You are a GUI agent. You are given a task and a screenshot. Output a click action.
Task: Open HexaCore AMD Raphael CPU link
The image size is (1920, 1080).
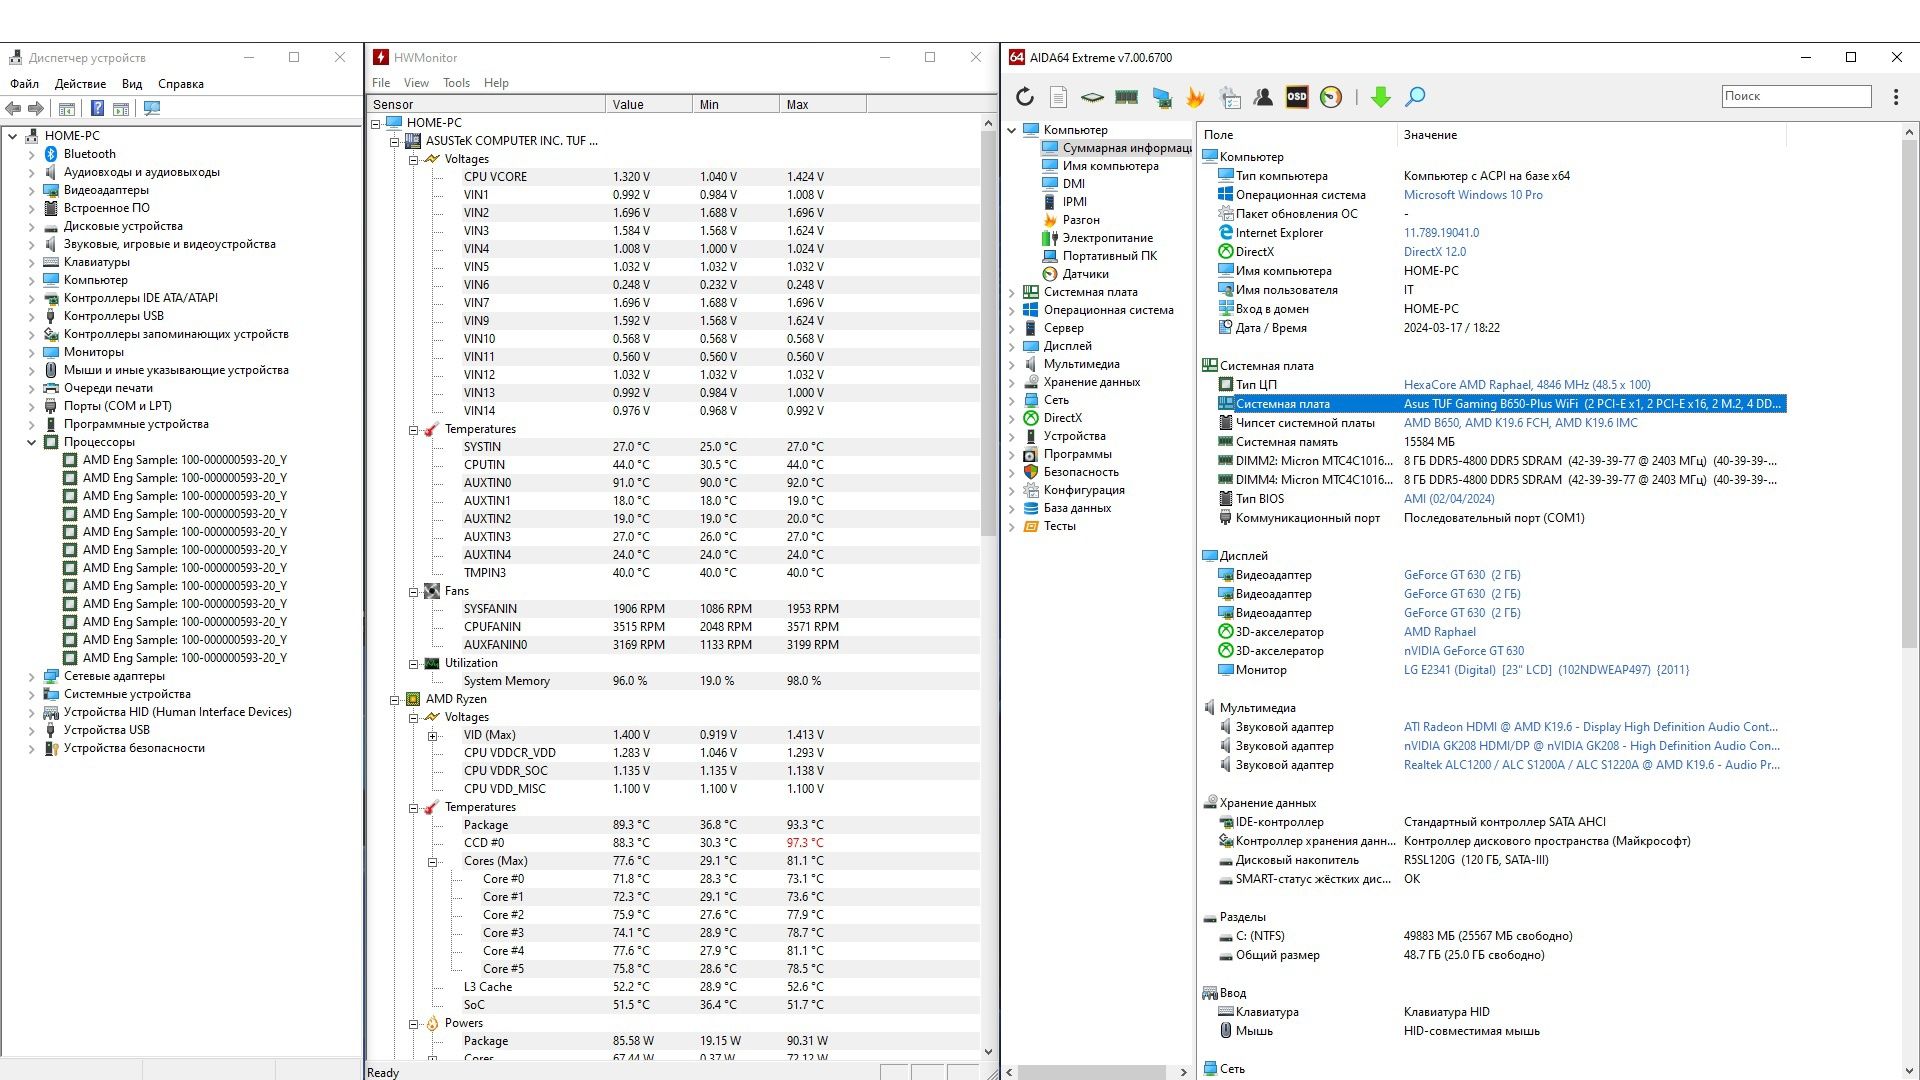1527,385
